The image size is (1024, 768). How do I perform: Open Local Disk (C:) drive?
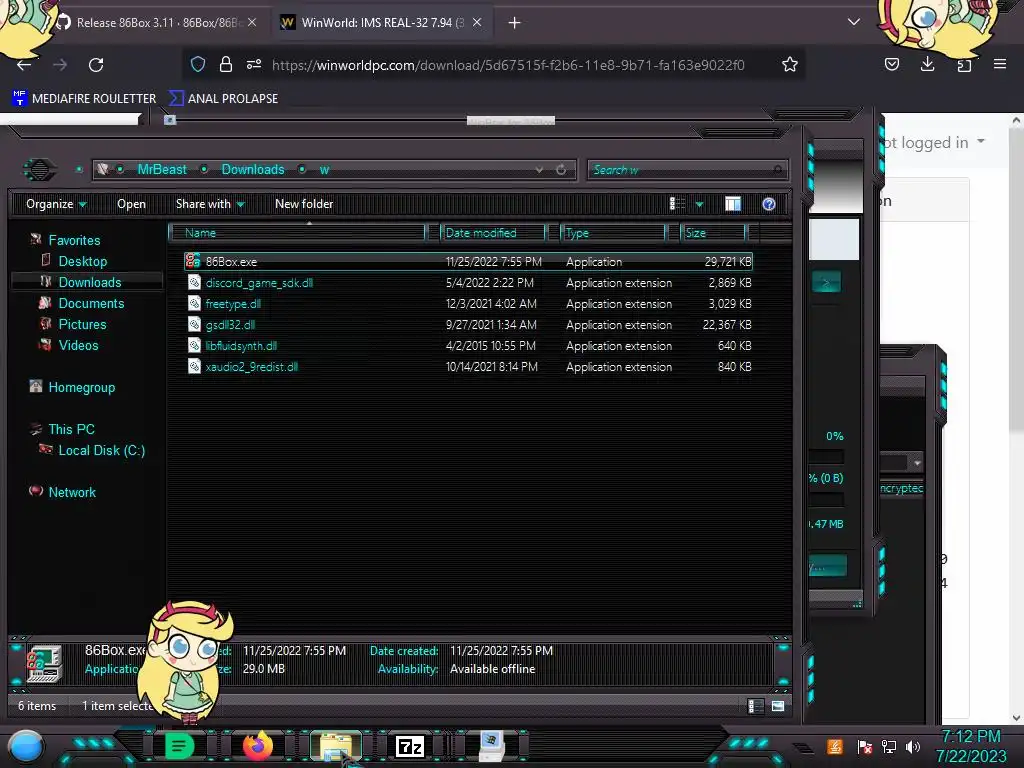[x=101, y=450]
